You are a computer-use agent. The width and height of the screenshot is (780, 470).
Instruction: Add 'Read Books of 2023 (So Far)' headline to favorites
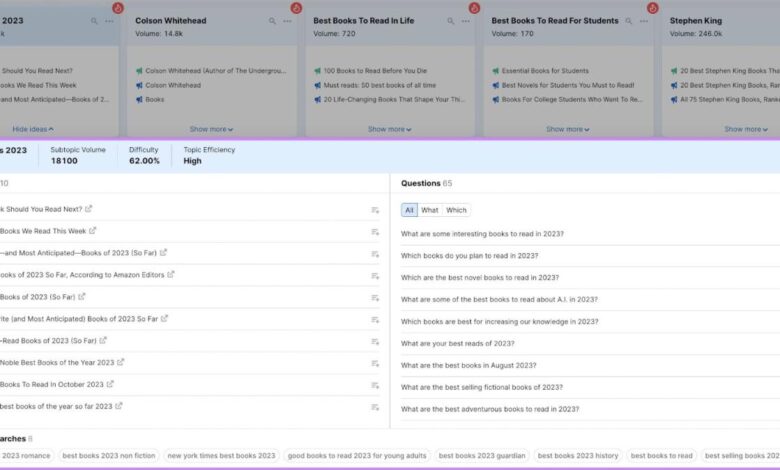pos(375,342)
